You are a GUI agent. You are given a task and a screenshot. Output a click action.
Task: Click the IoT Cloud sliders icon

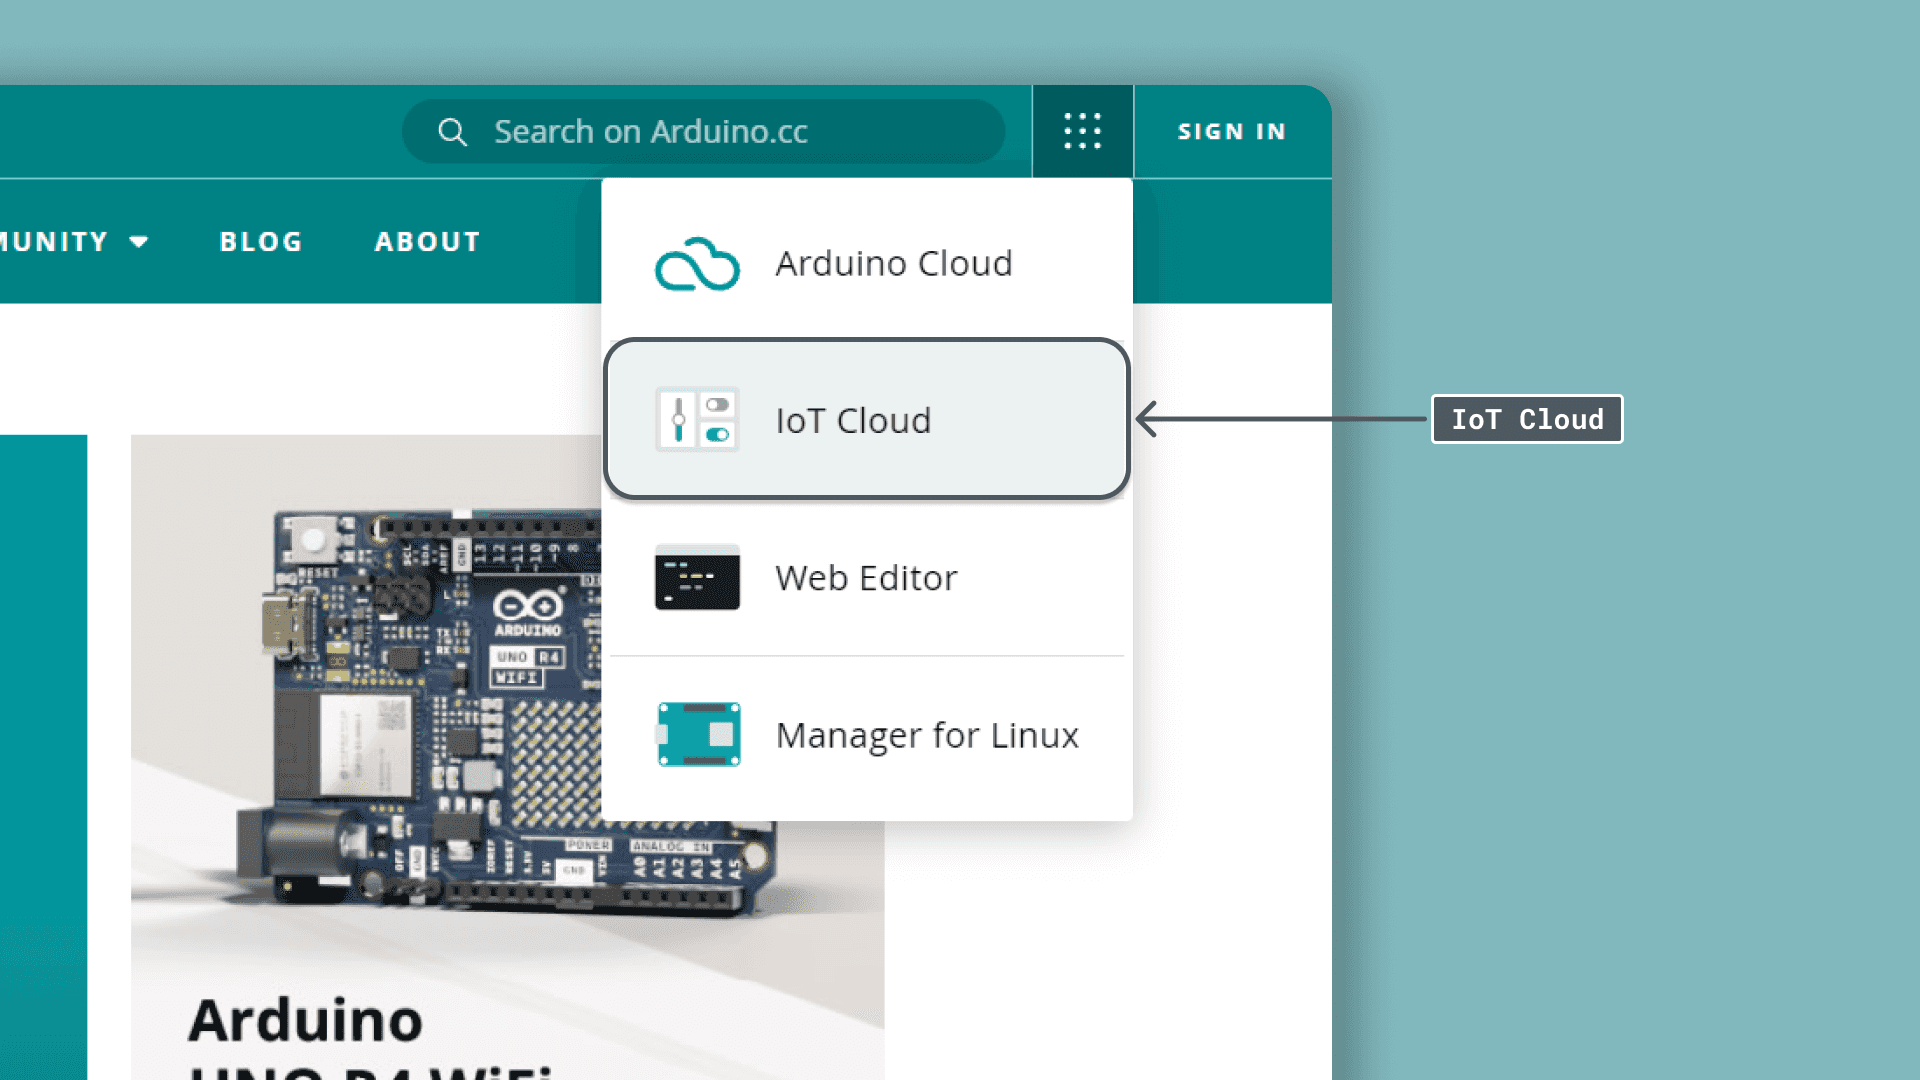coord(697,420)
